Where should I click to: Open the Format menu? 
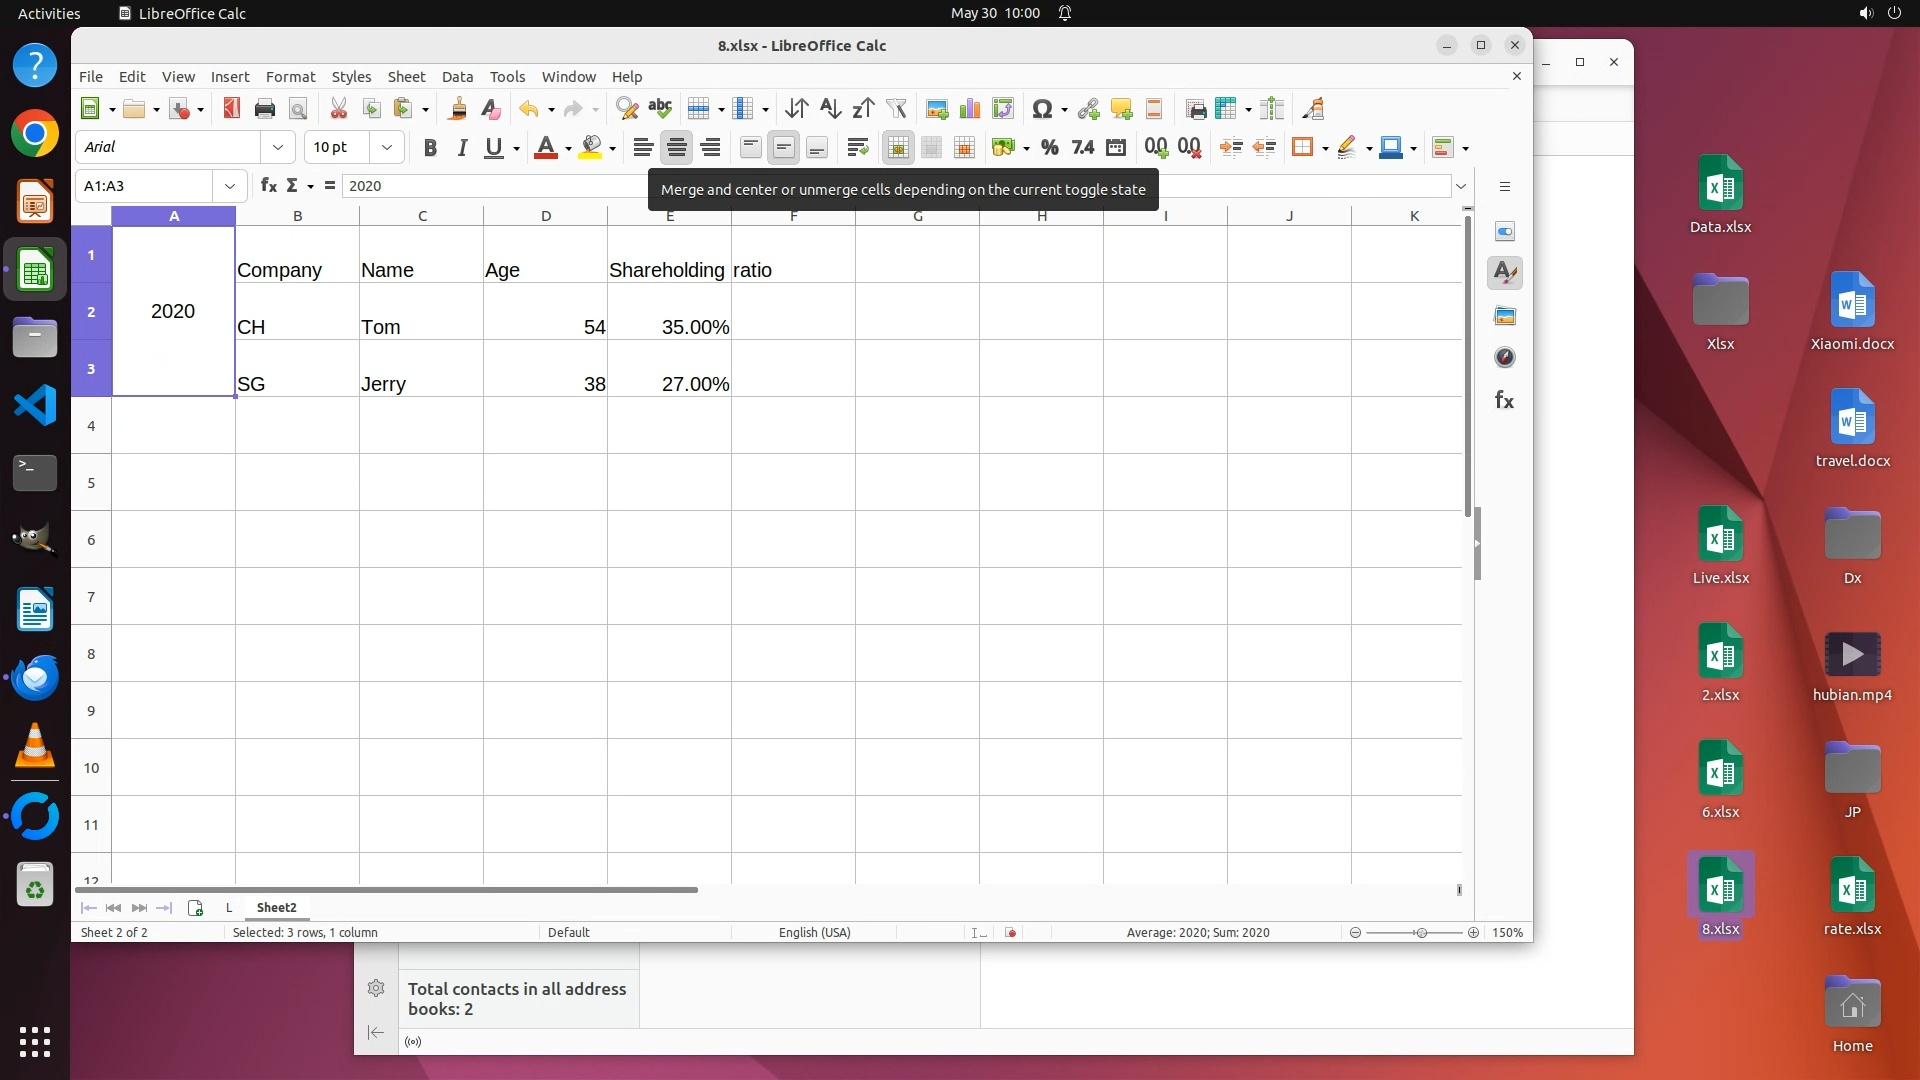coord(290,77)
